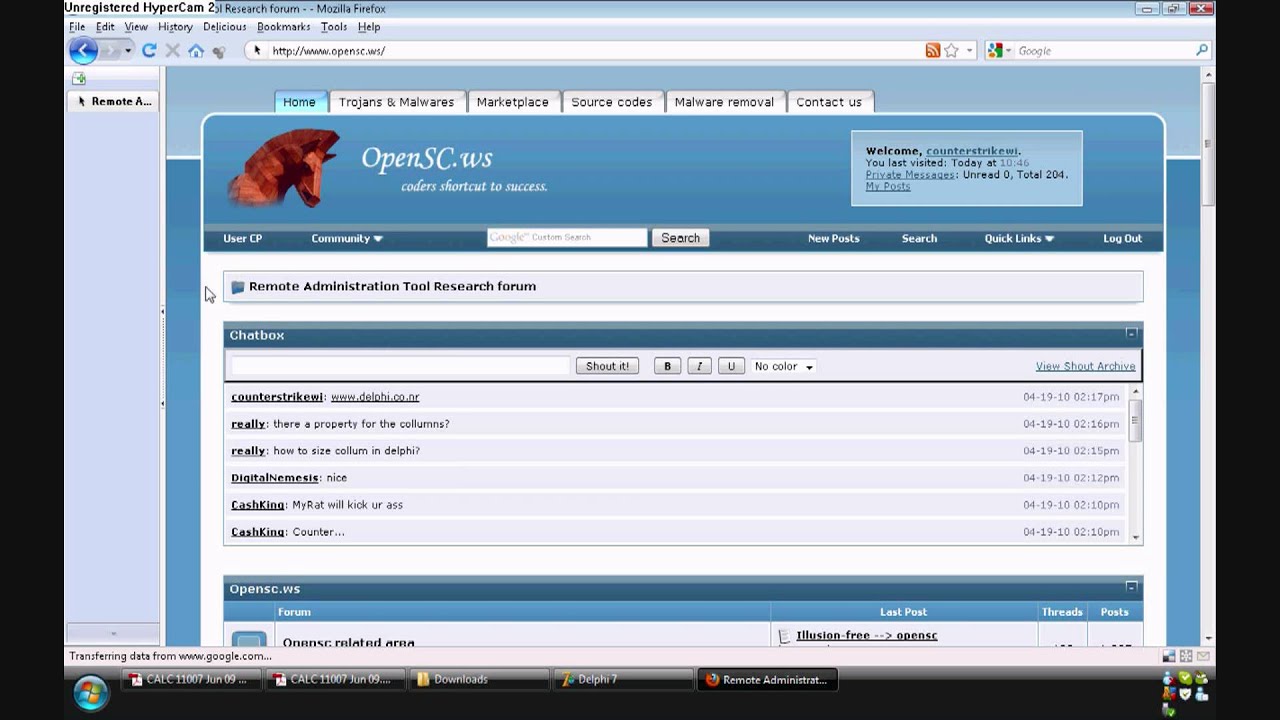Click the New Posts link
Viewport: 1280px width, 720px height.
point(833,238)
